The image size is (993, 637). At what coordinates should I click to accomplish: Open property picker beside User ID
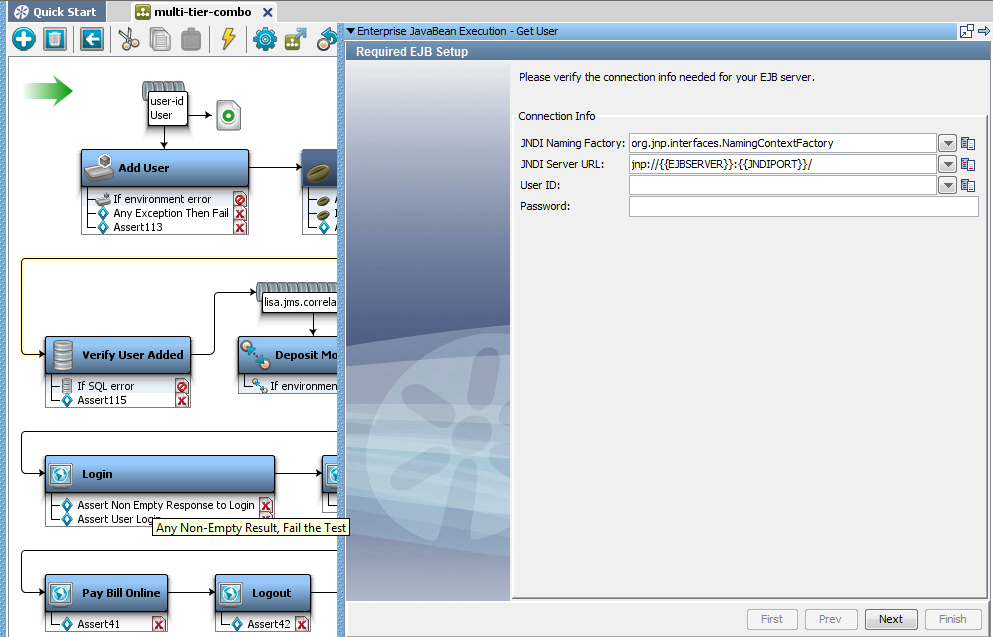click(x=968, y=186)
